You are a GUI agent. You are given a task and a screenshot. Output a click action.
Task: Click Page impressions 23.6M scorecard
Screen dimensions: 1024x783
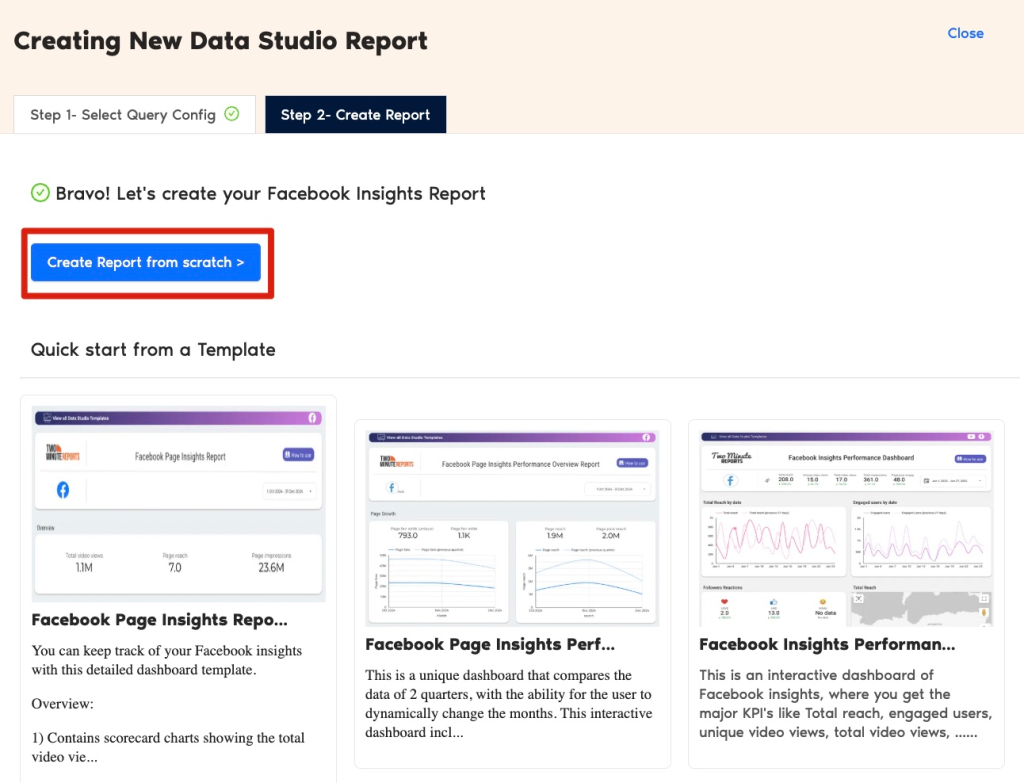tap(271, 562)
